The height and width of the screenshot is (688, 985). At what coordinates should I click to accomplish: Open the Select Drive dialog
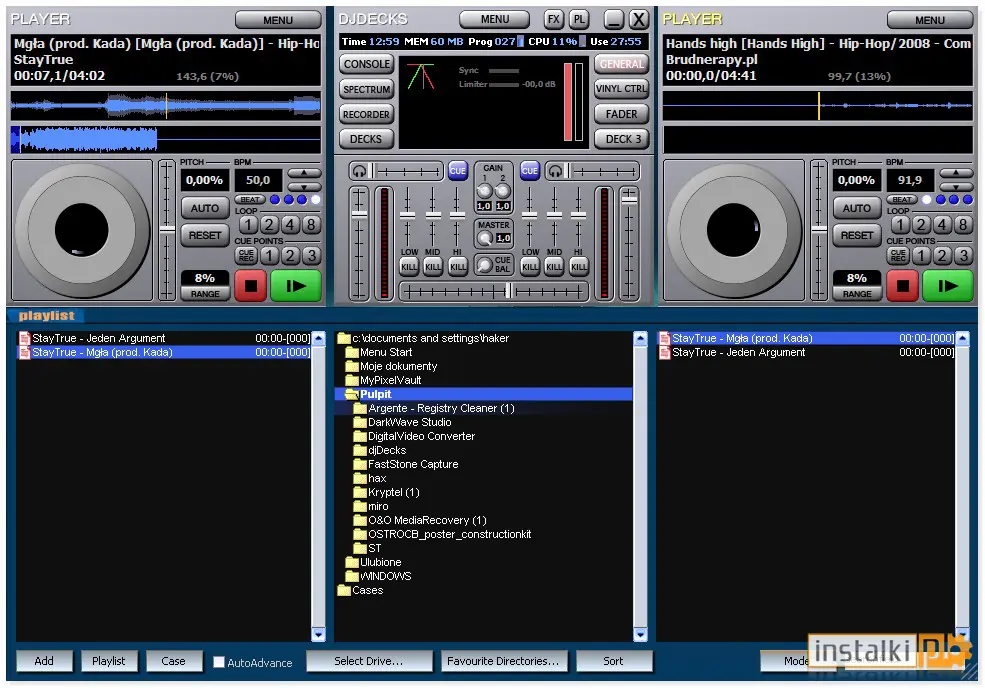pos(369,661)
